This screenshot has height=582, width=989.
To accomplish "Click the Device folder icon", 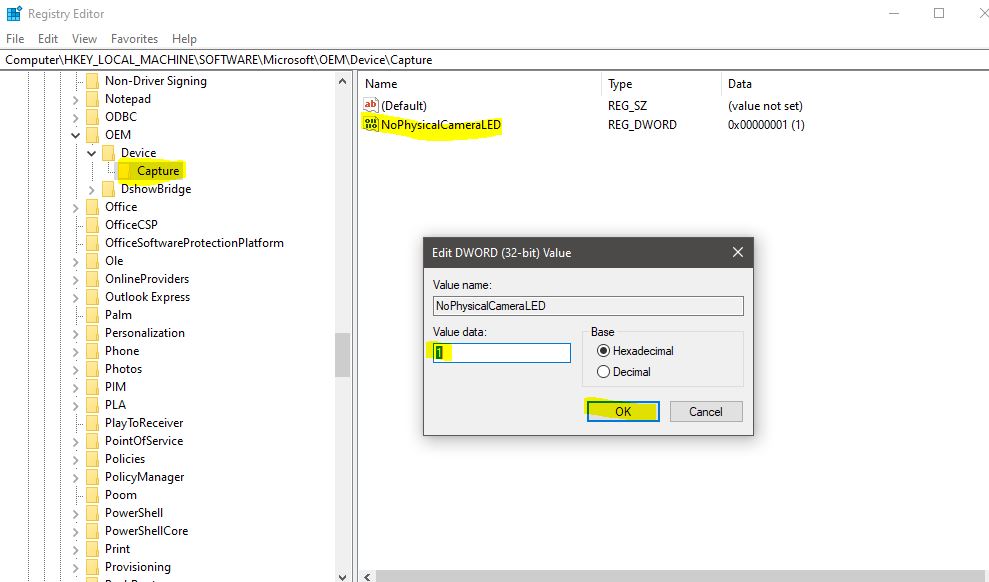I will 110,152.
